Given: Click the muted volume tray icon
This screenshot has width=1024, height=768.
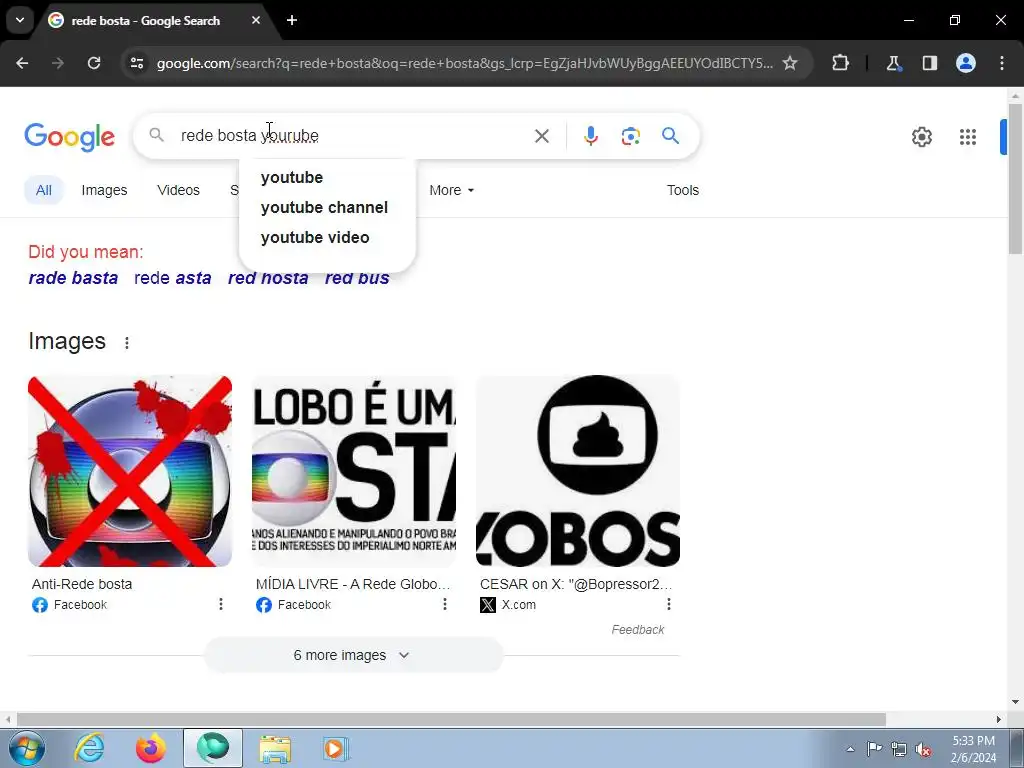Looking at the screenshot, I should coord(923,749).
